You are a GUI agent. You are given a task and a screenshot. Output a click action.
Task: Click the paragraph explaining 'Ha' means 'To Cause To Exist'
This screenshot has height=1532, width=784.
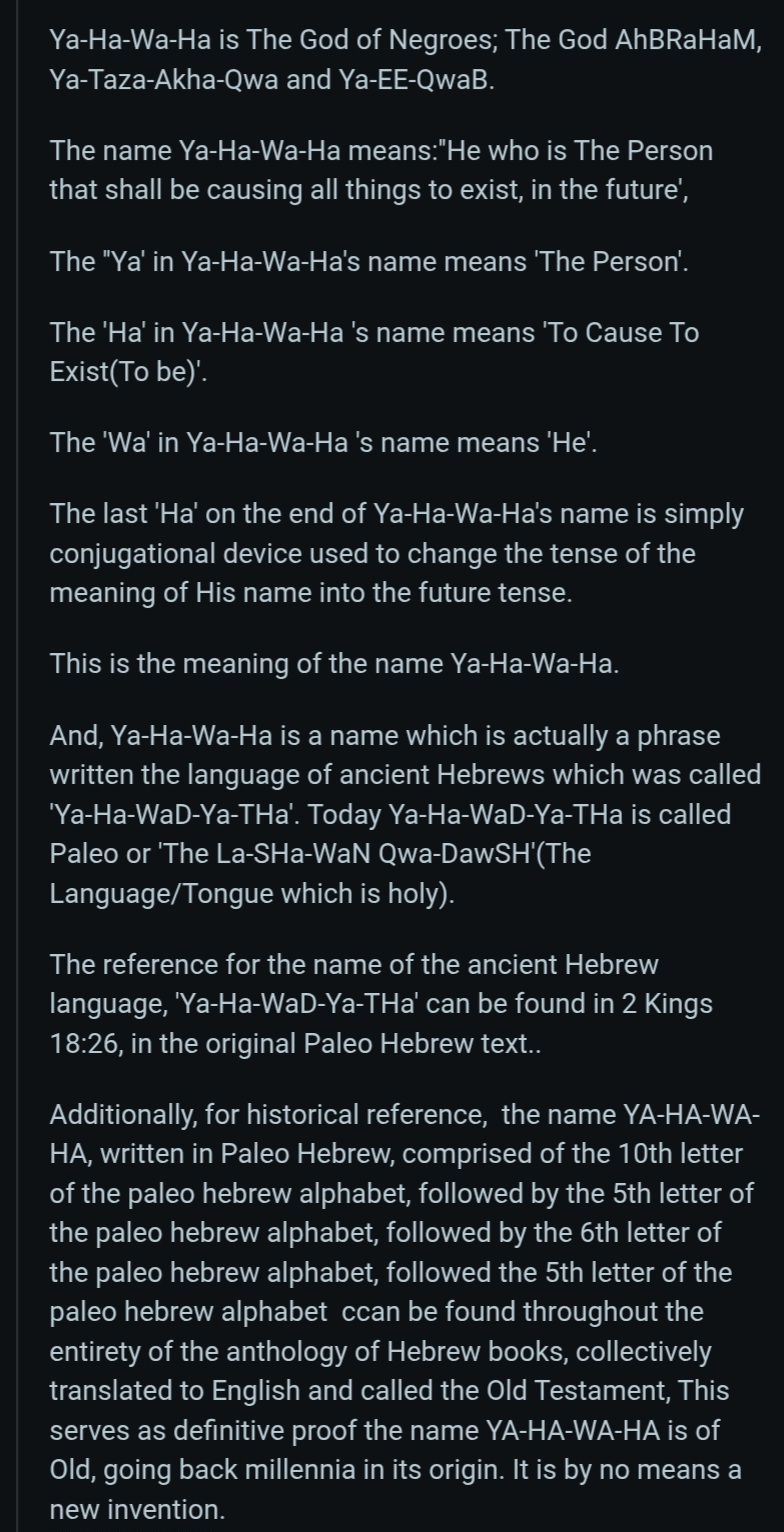pos(374,352)
